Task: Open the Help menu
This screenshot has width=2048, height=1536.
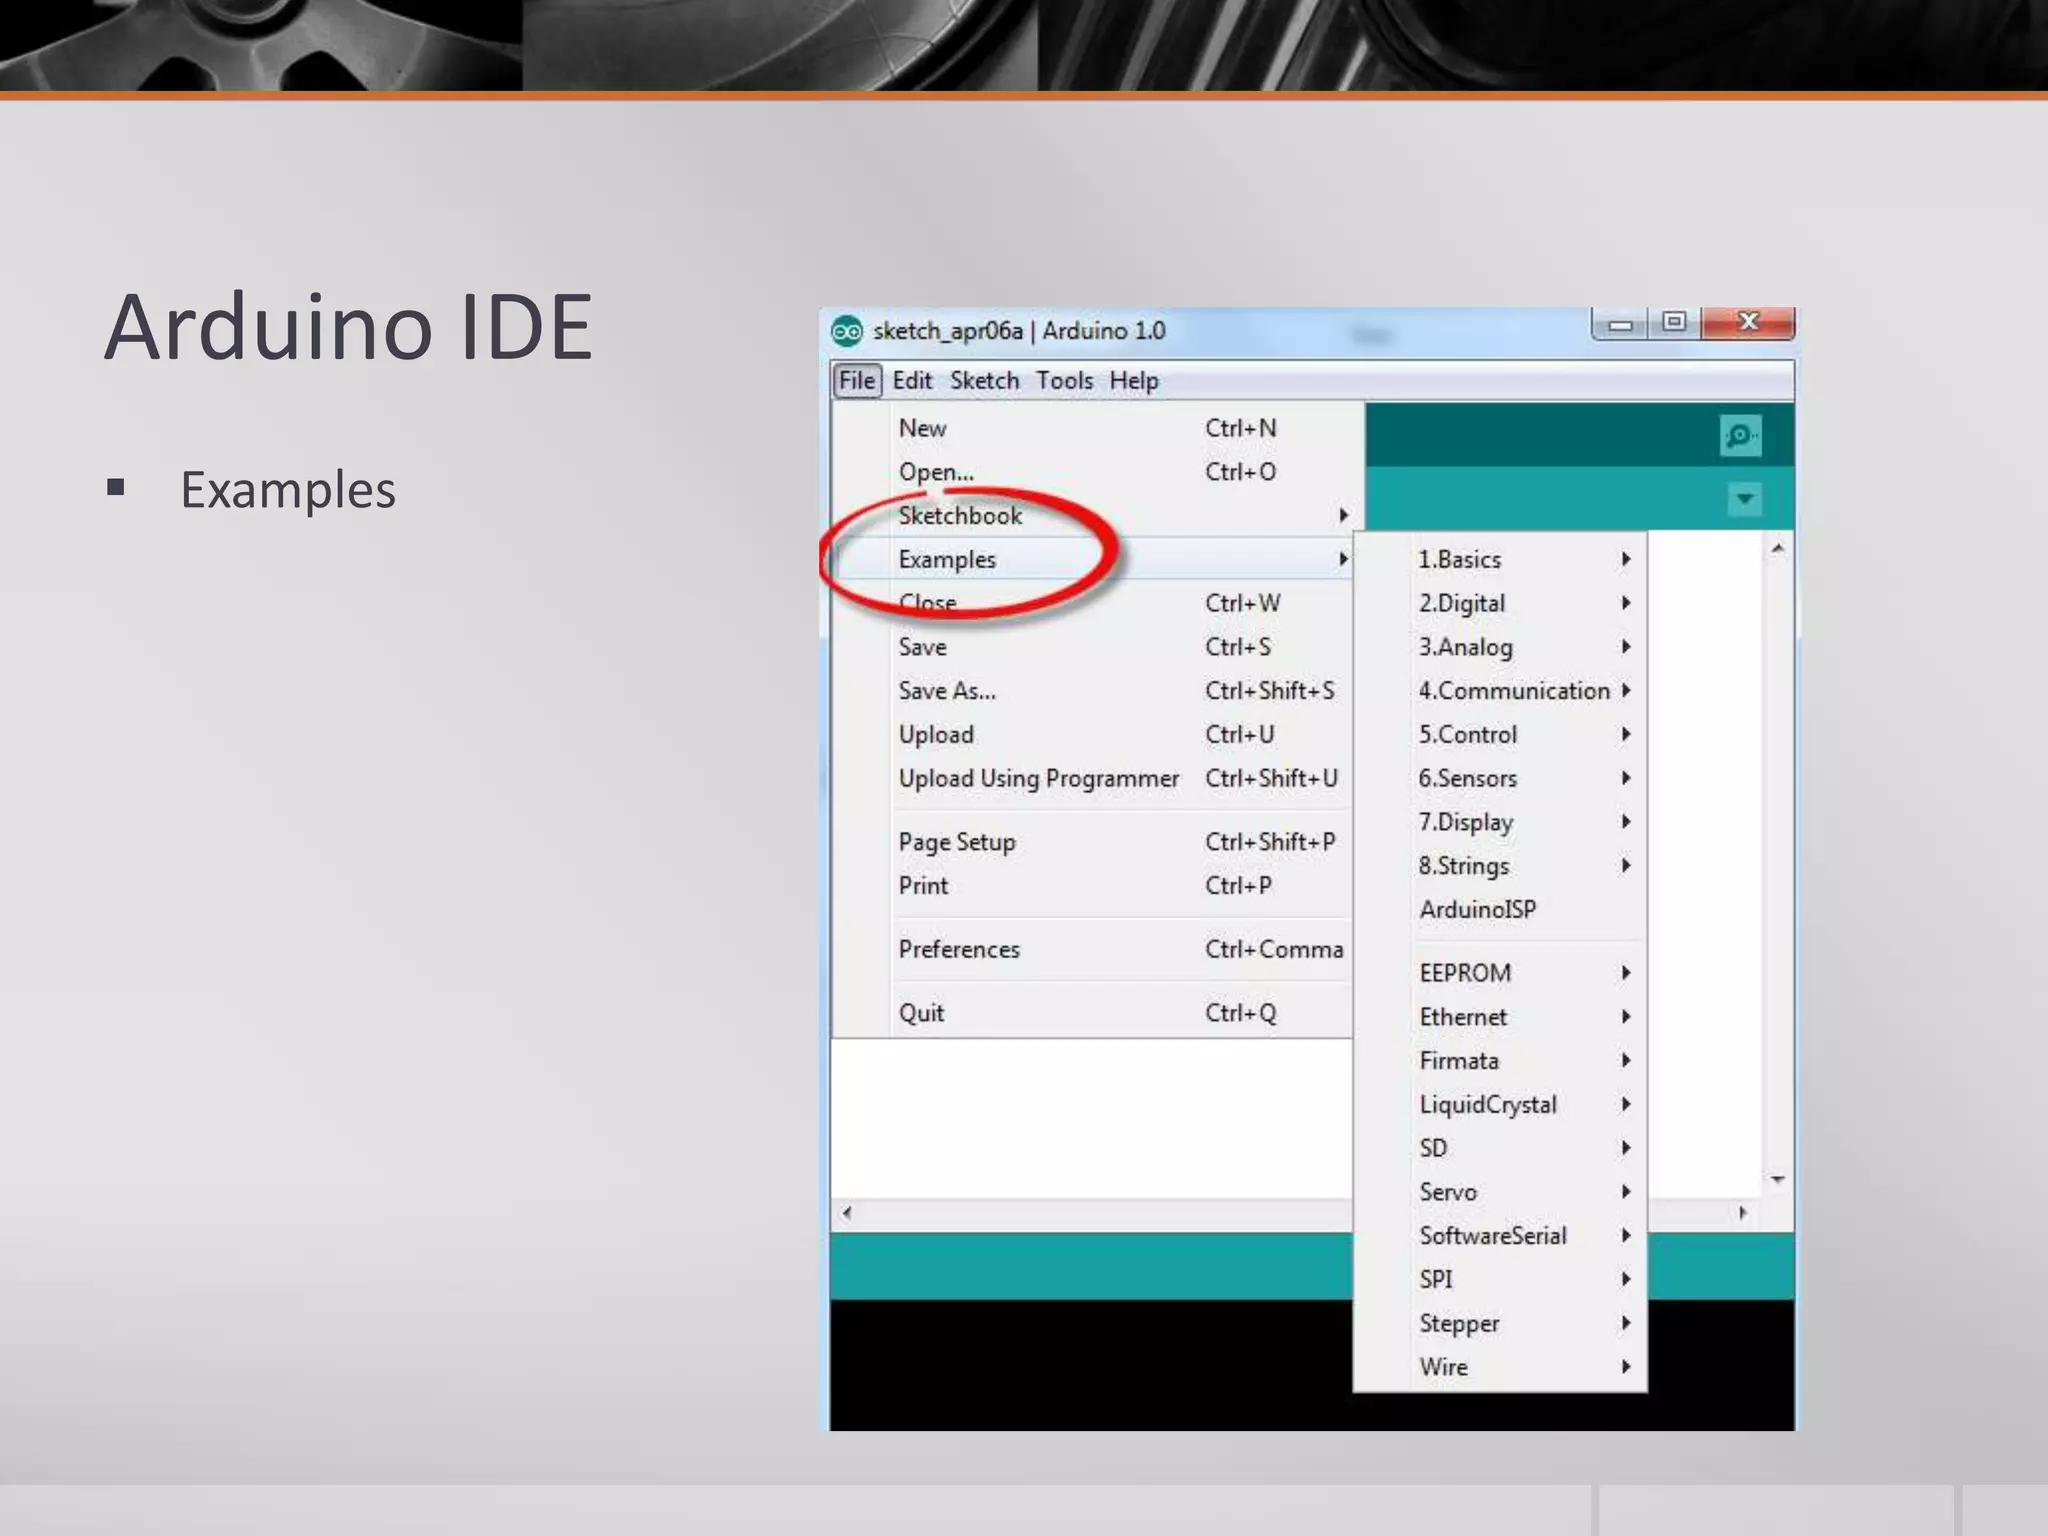Action: (x=1134, y=381)
